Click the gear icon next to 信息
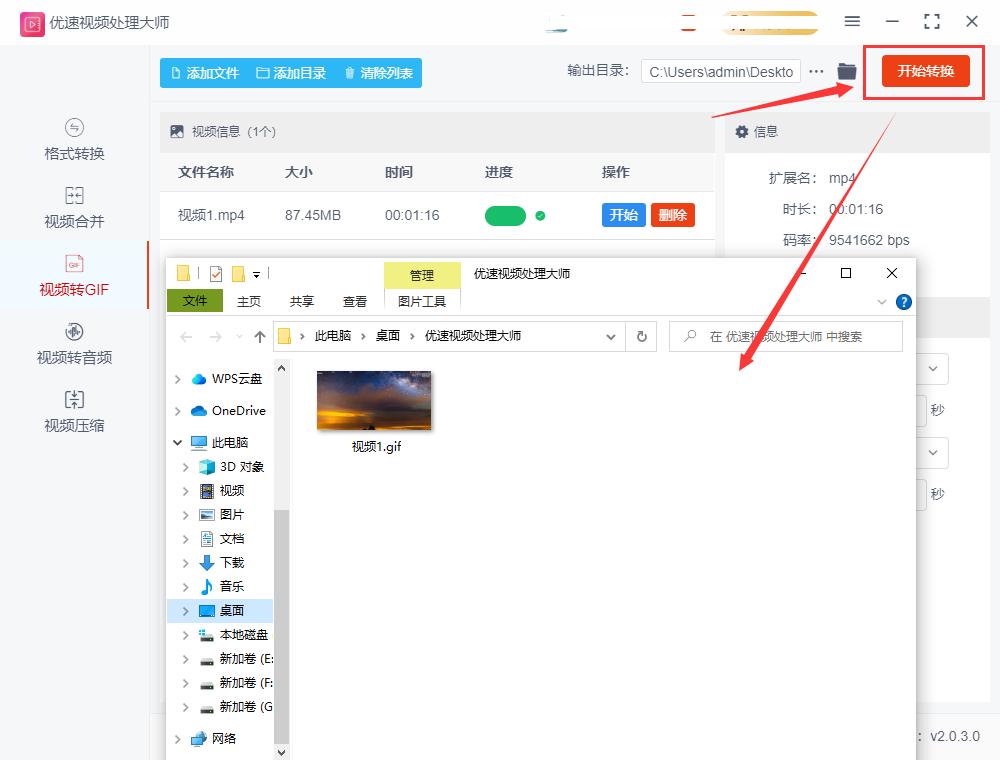The width and height of the screenshot is (1000, 760). pos(740,131)
